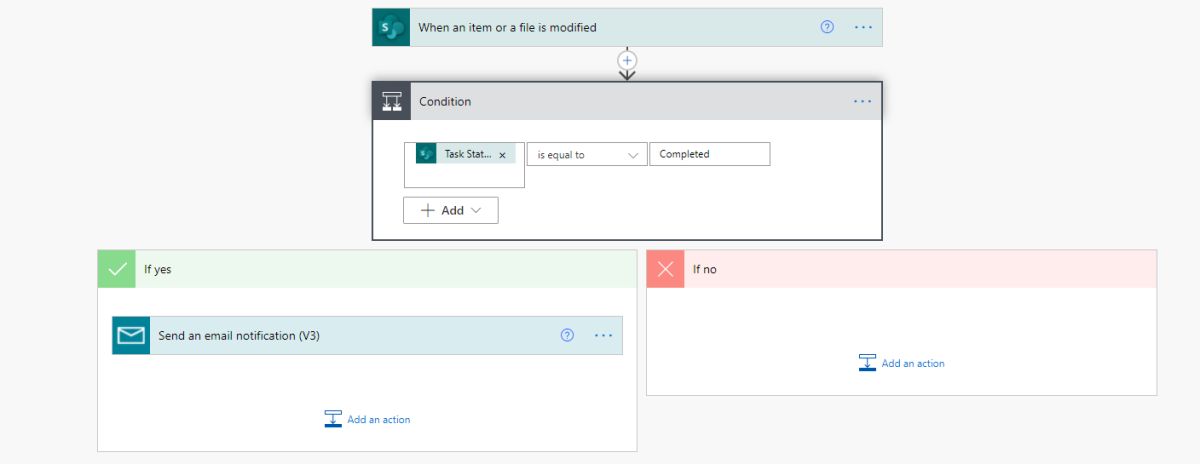Click the SharePoint icon on the trigger card
Viewport: 1200px width, 464px height.
click(391, 27)
